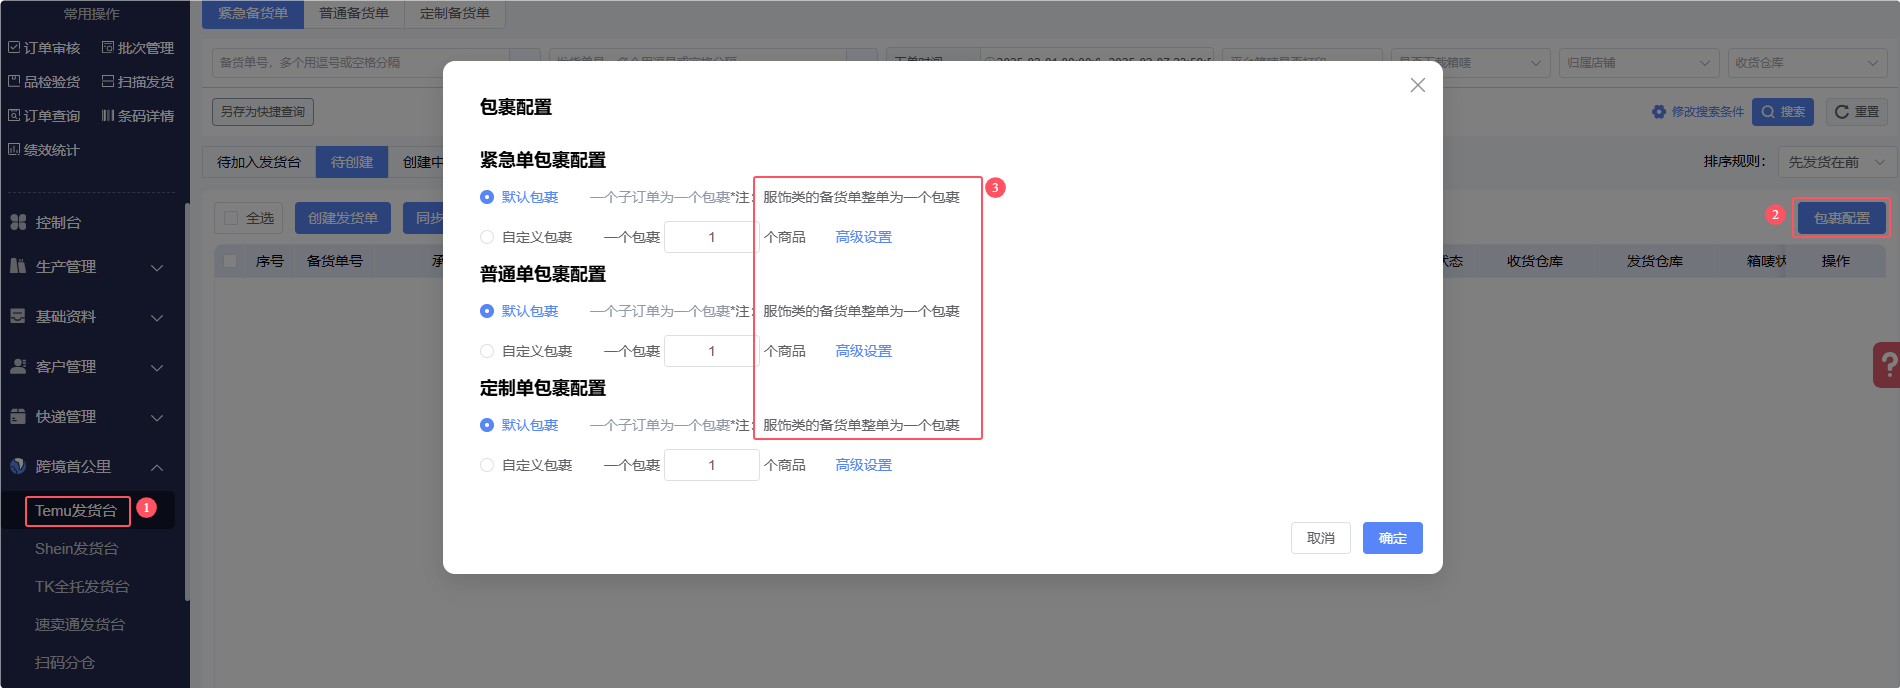This screenshot has width=1900, height=688.
Task: Expand 客户管理 menu chevron
Action: pyautogui.click(x=157, y=367)
